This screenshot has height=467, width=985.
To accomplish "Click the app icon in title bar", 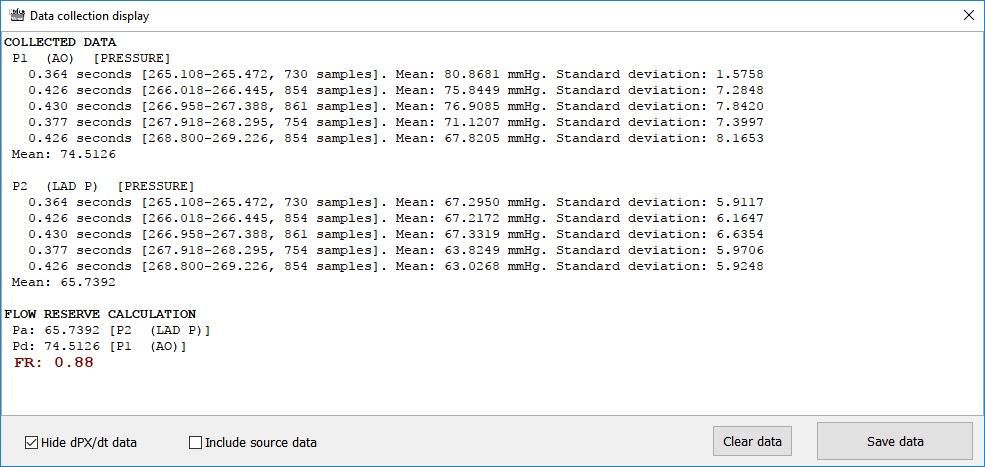I will [17, 16].
